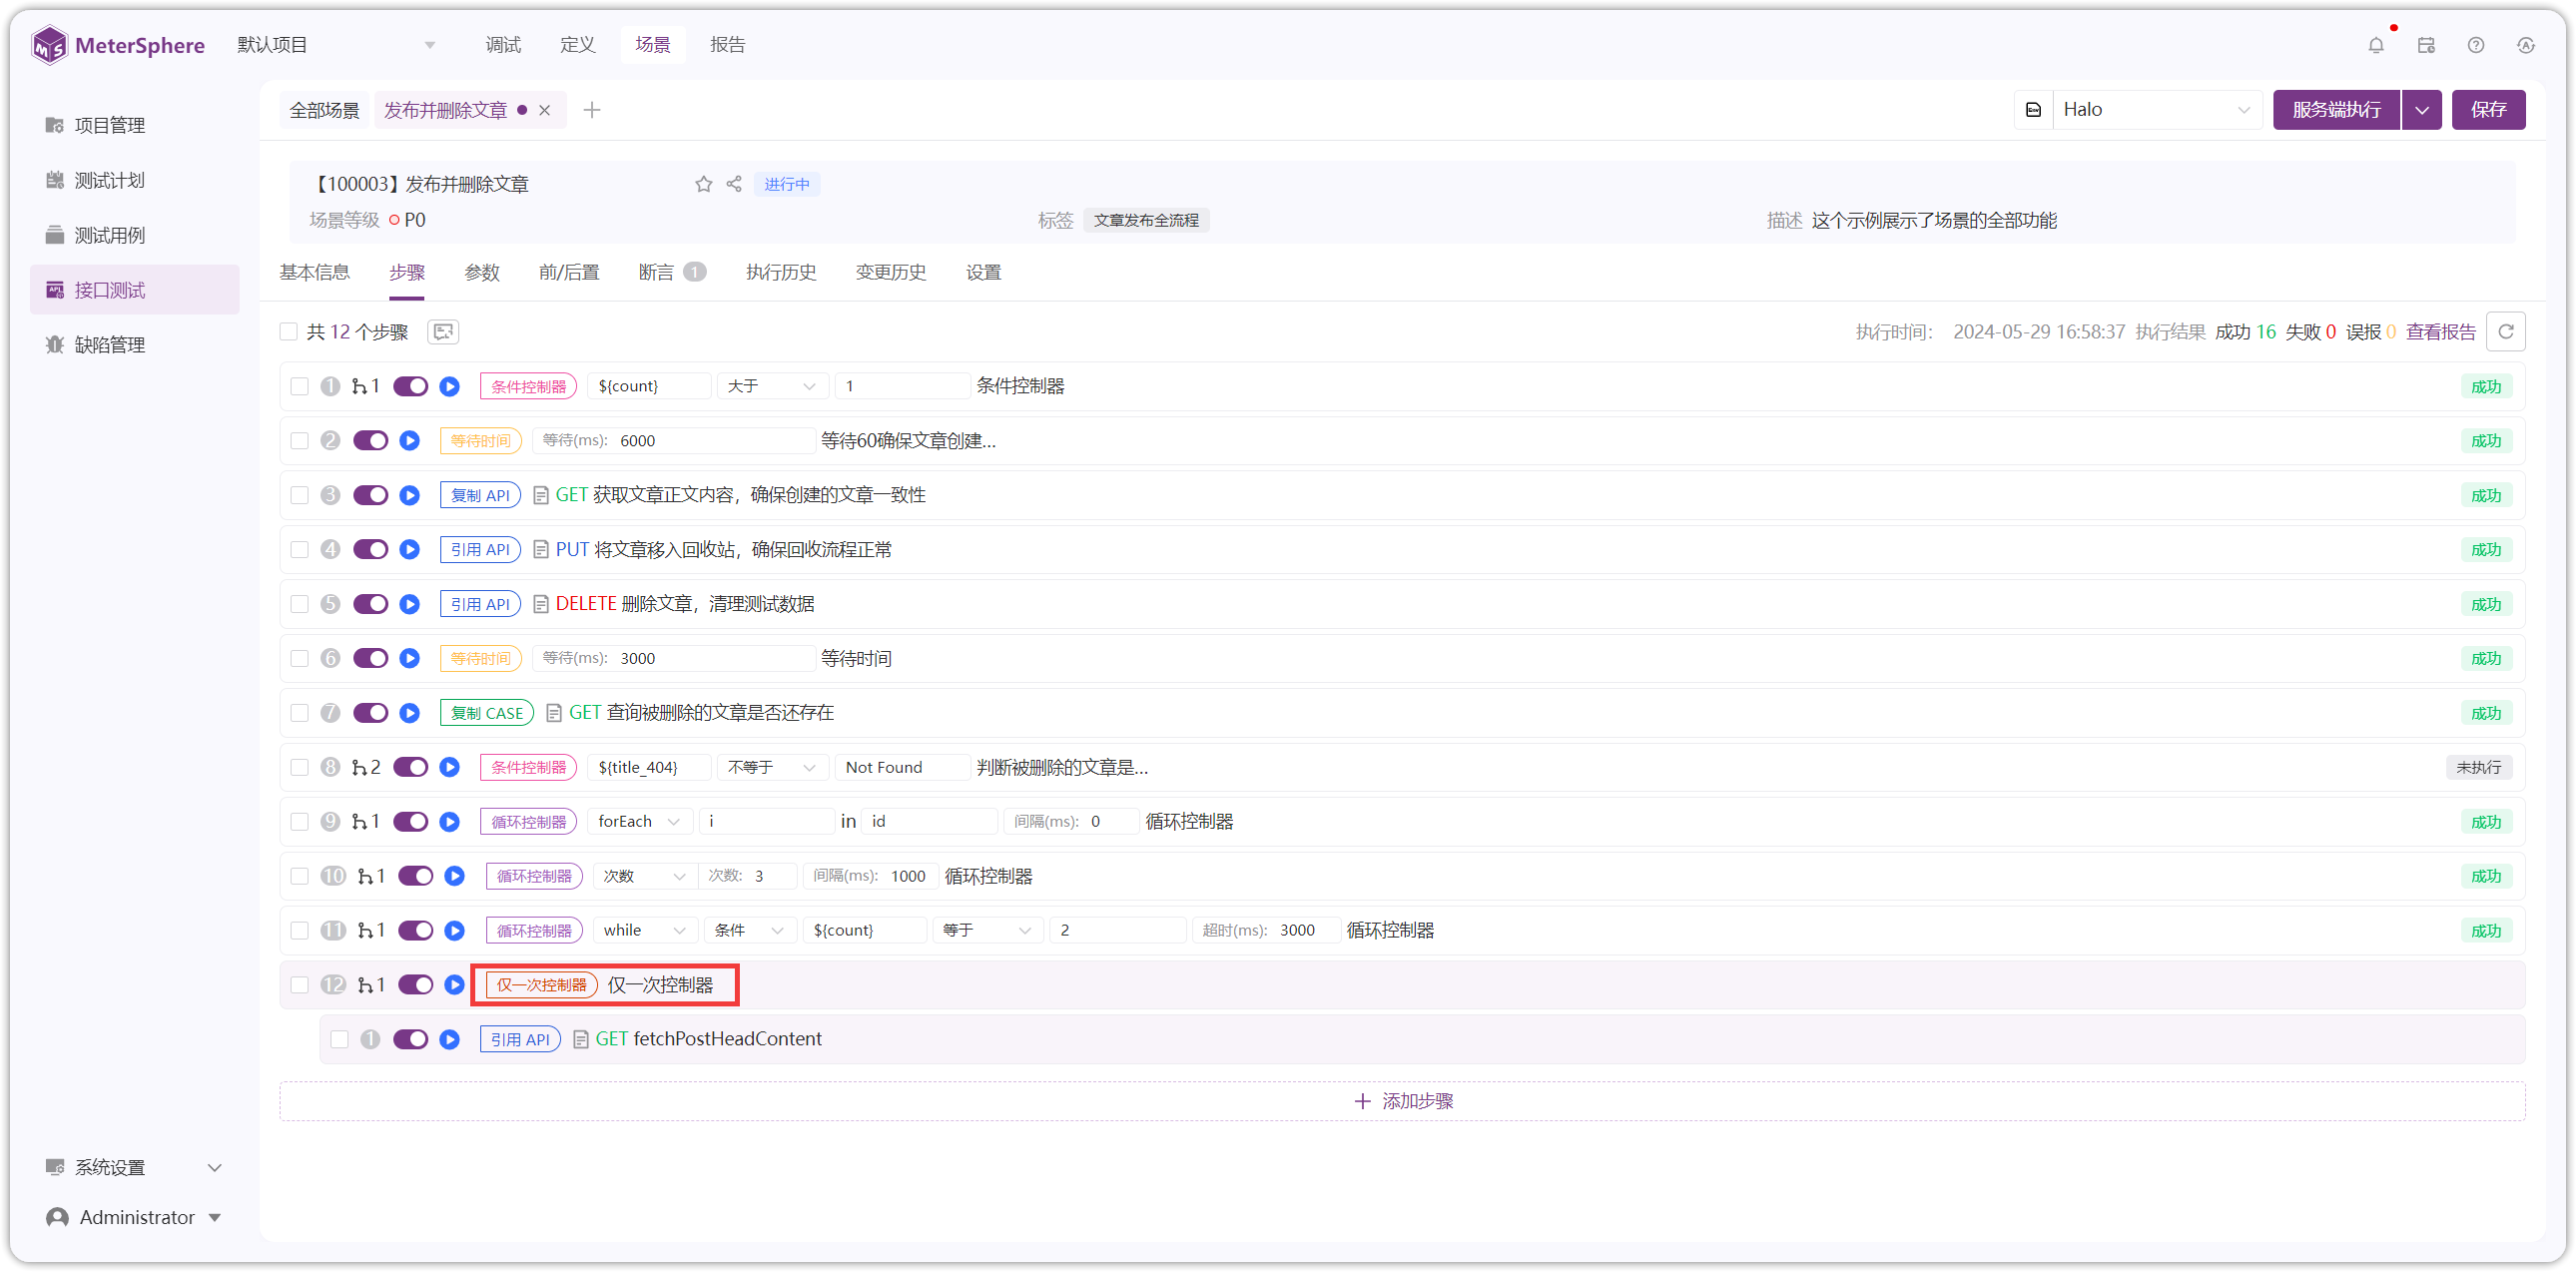Open the 服务端执行 split-button arrow

pos(2422,110)
